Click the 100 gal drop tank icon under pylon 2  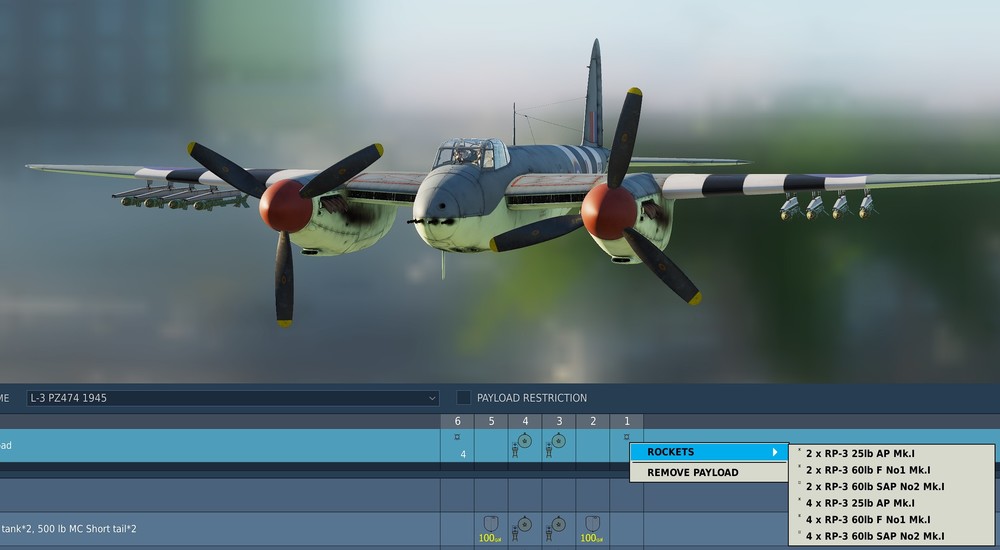point(592,529)
